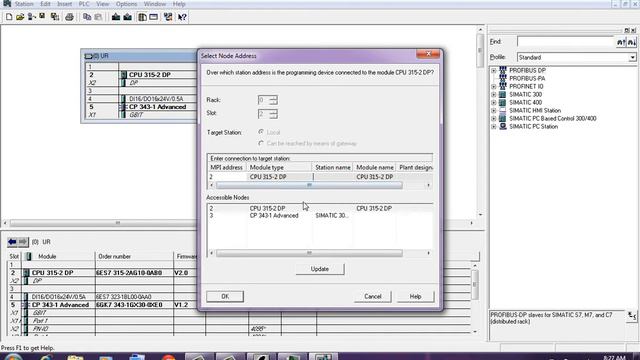Click the Save floppy disk icon
The width and height of the screenshot is (640, 360).
(x=42, y=17)
